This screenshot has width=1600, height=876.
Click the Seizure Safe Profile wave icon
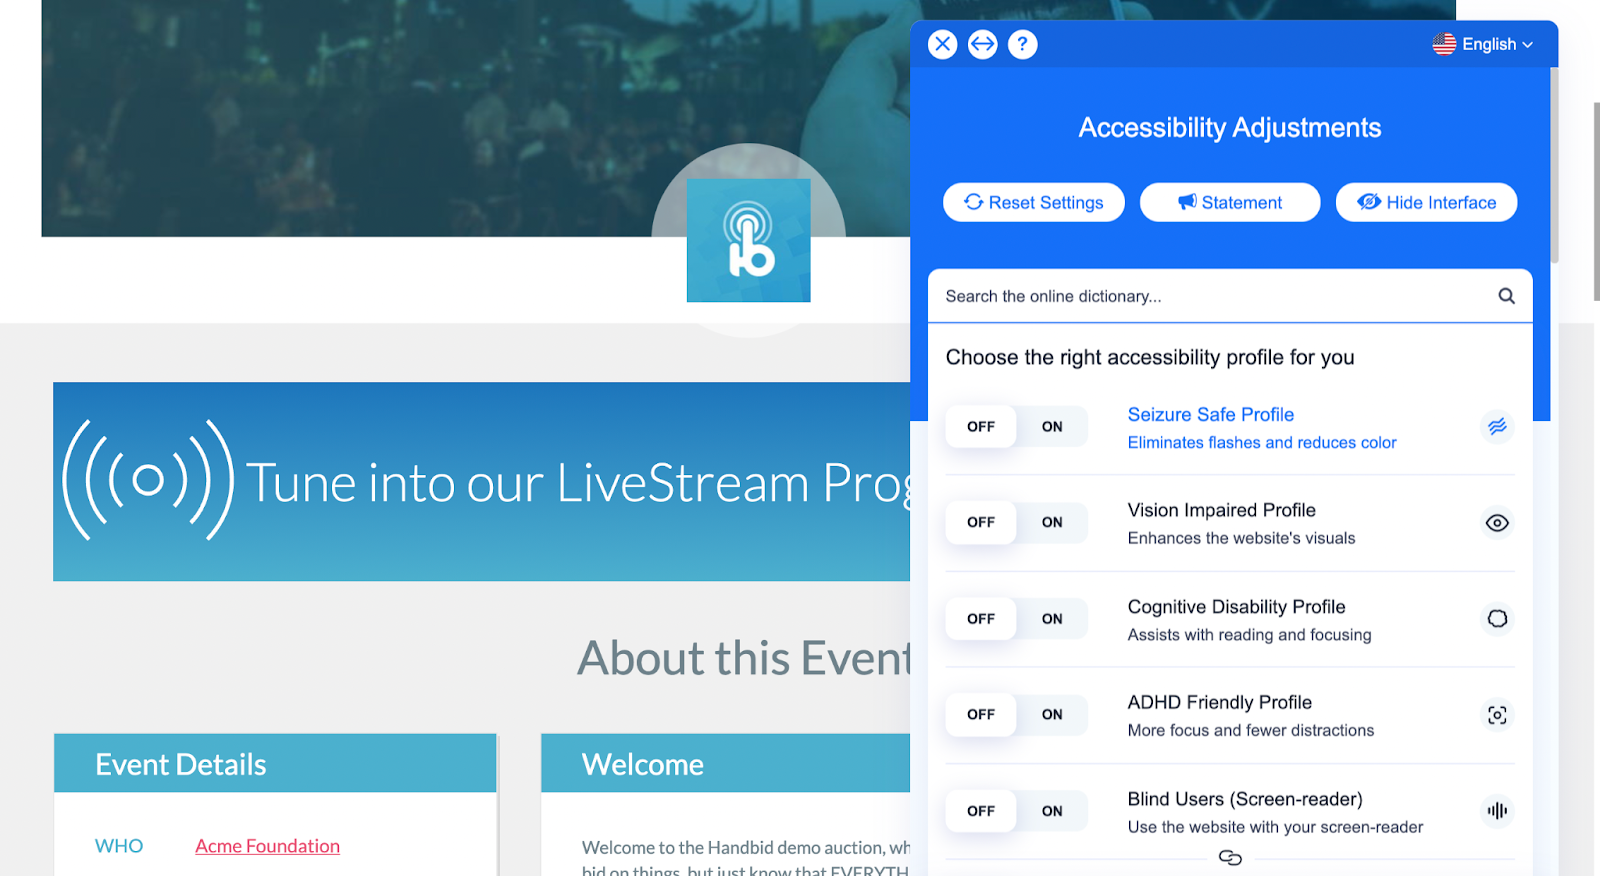click(1497, 427)
